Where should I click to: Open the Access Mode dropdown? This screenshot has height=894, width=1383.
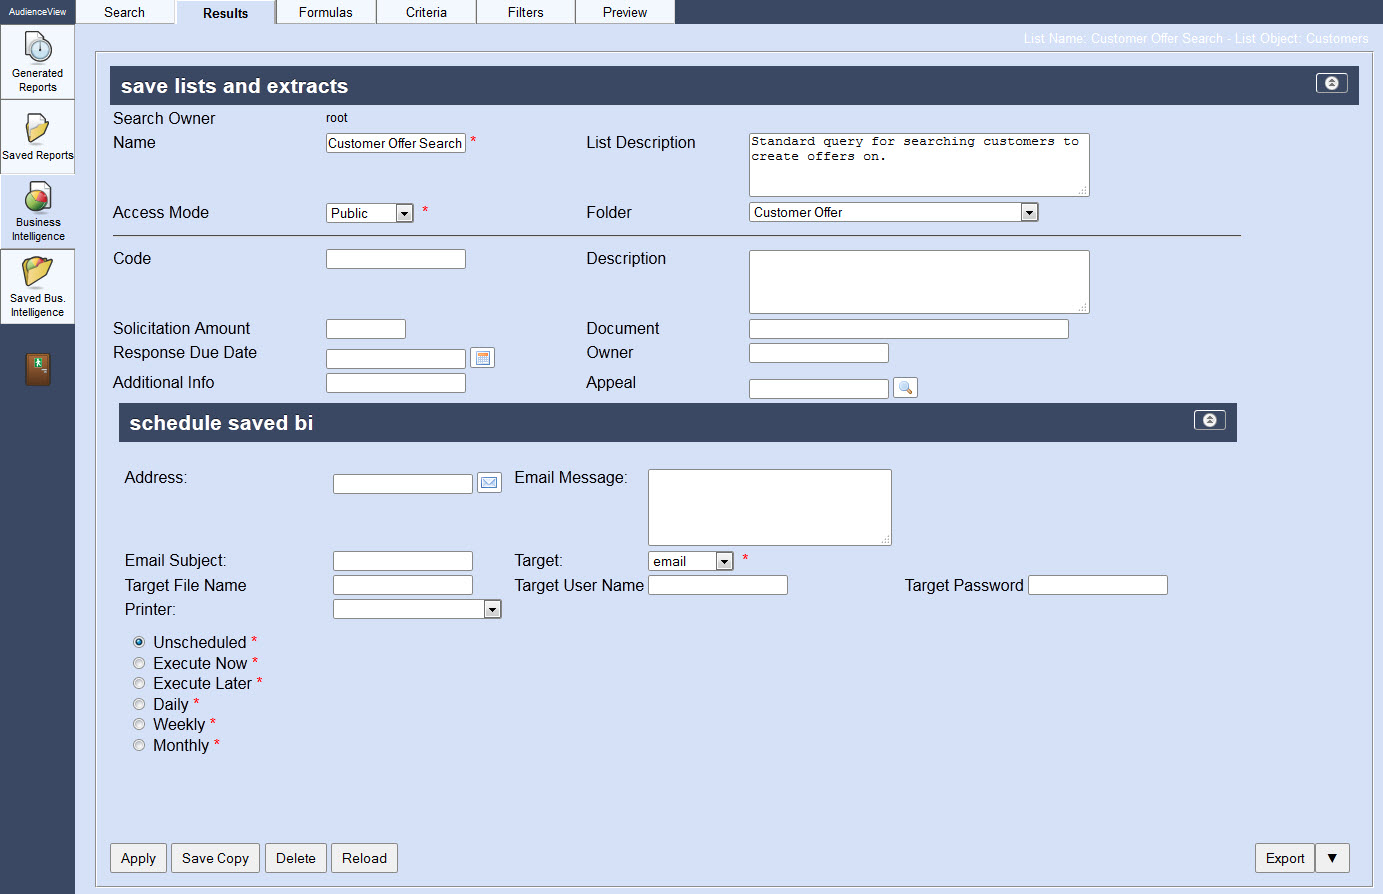point(370,213)
